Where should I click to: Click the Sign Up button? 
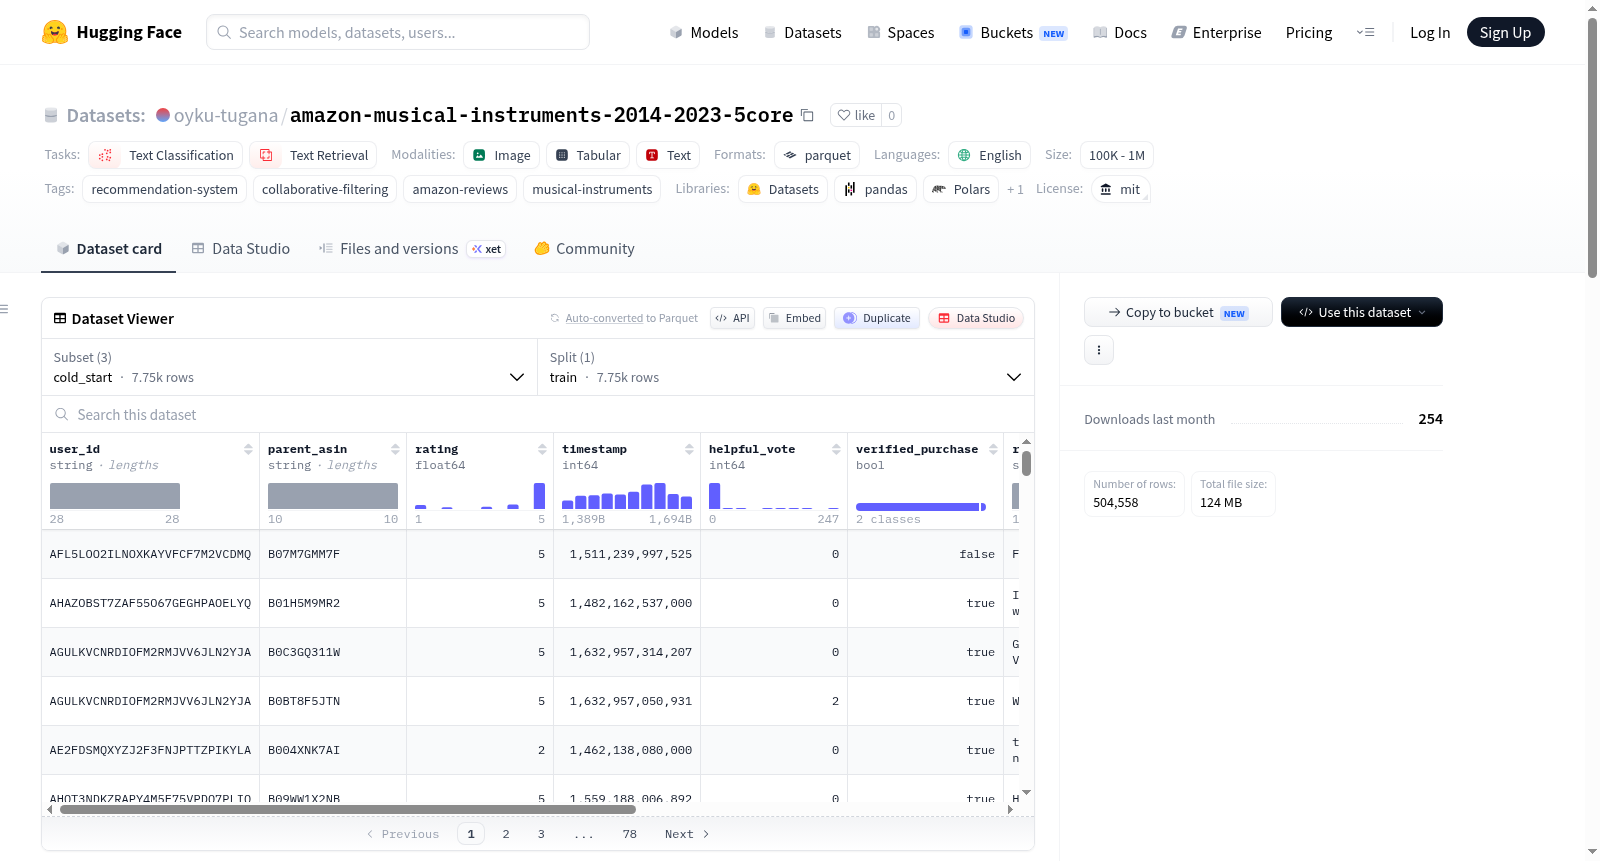(x=1505, y=32)
